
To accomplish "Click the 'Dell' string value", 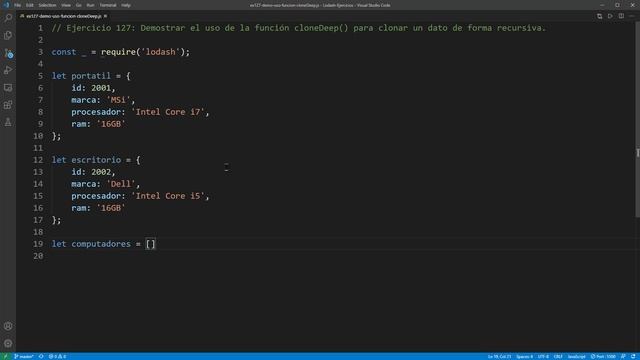I will click(121, 184).
